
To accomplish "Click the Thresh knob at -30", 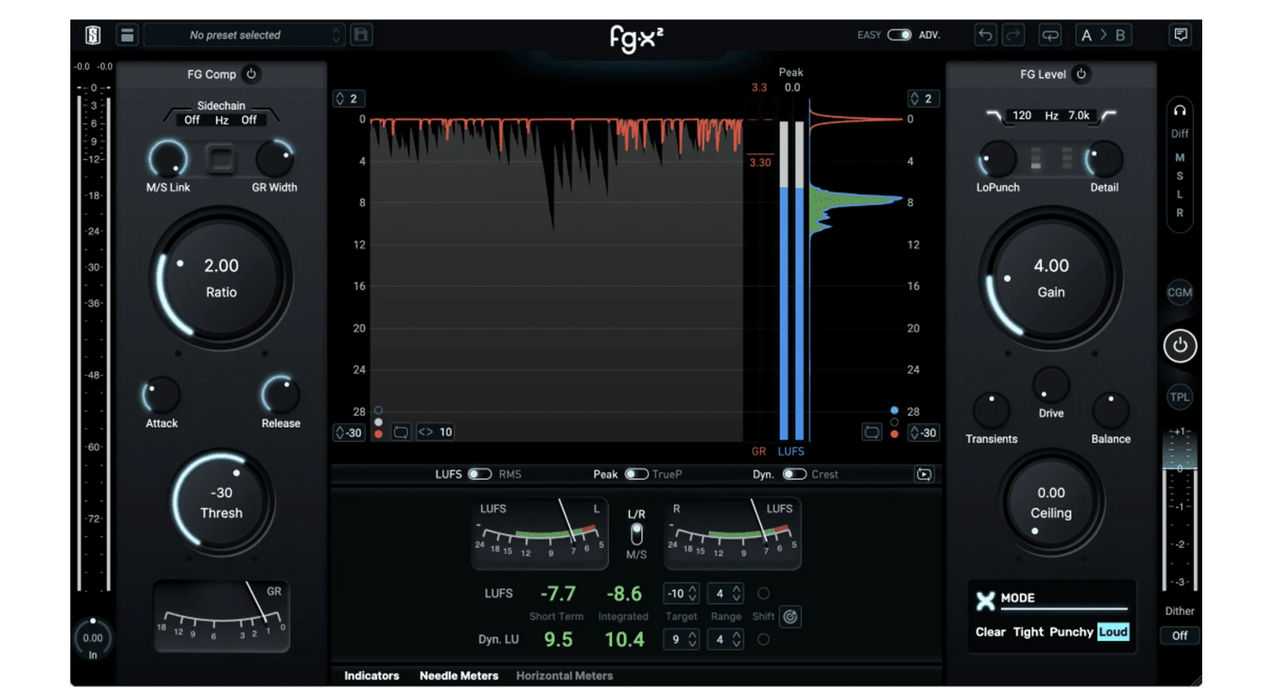I will pos(221,503).
